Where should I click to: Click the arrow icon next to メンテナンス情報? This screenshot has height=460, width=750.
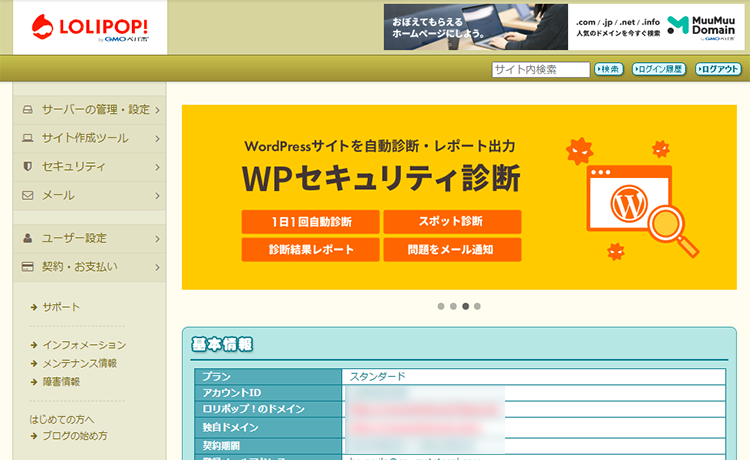[x=34, y=363]
